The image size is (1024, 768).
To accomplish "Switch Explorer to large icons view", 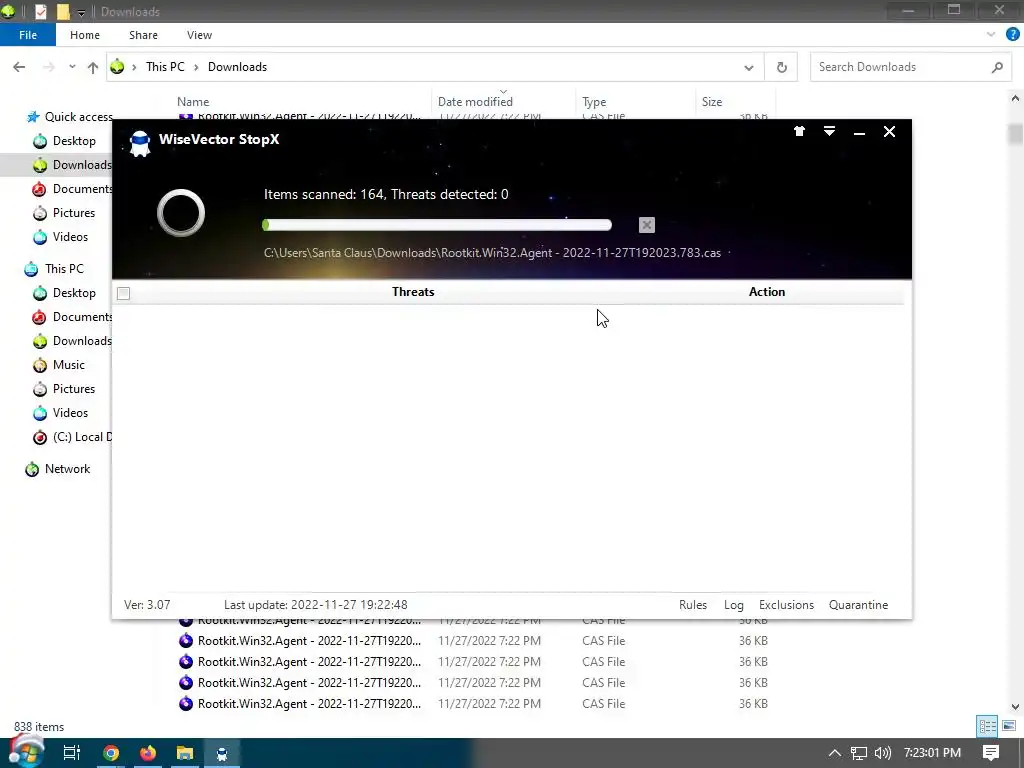I will pyautogui.click(x=1009, y=726).
